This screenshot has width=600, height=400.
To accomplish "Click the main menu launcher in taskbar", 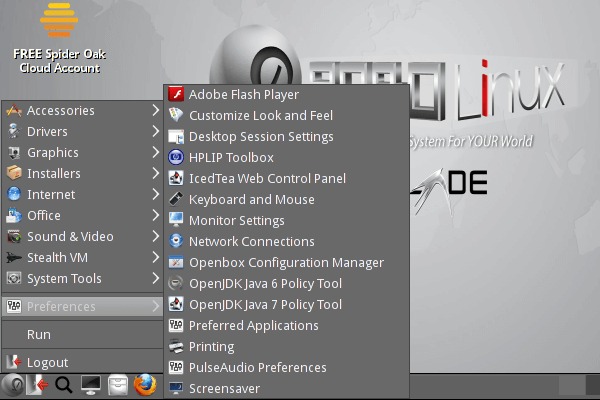I will click(13, 385).
